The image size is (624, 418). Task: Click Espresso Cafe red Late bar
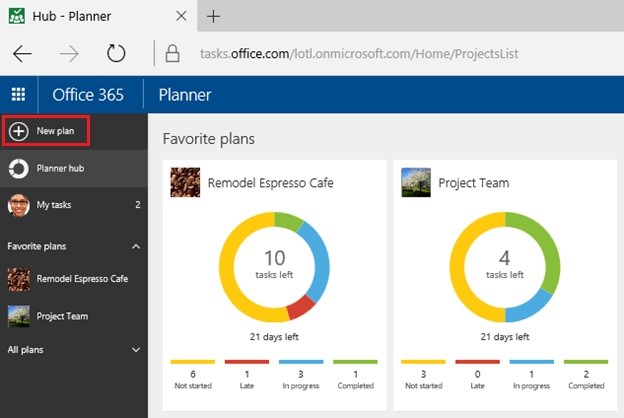tap(247, 362)
